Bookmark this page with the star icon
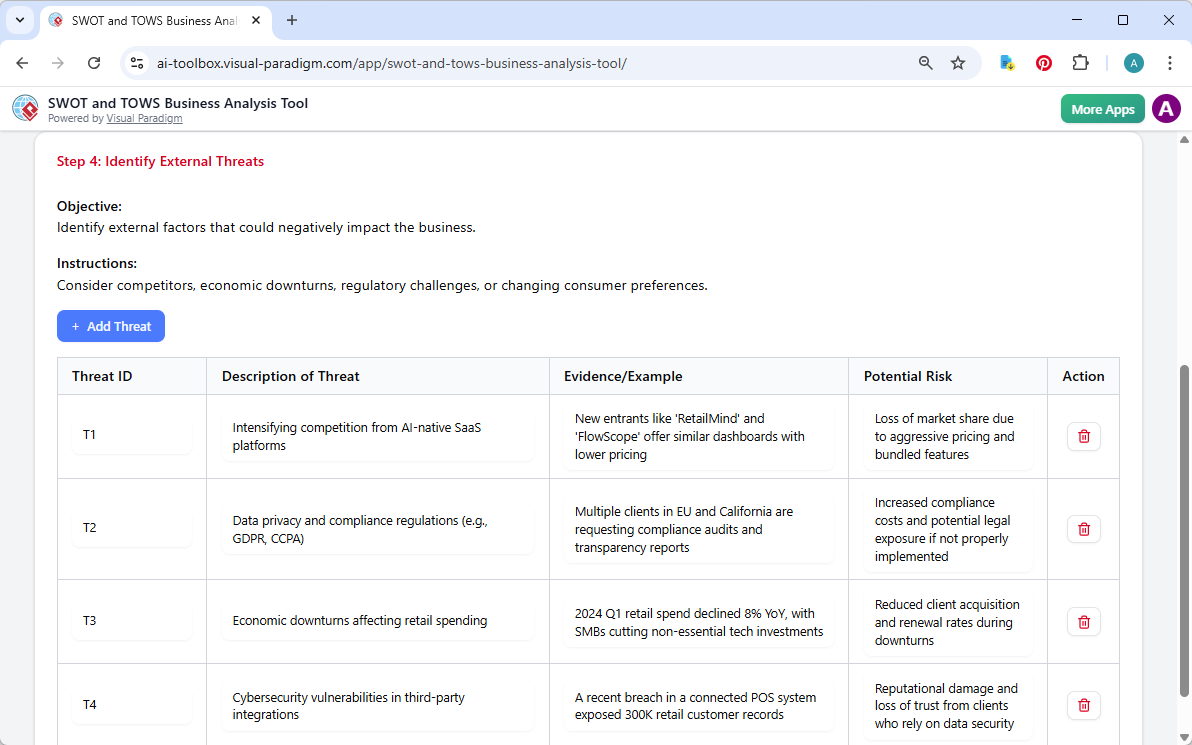 point(958,62)
